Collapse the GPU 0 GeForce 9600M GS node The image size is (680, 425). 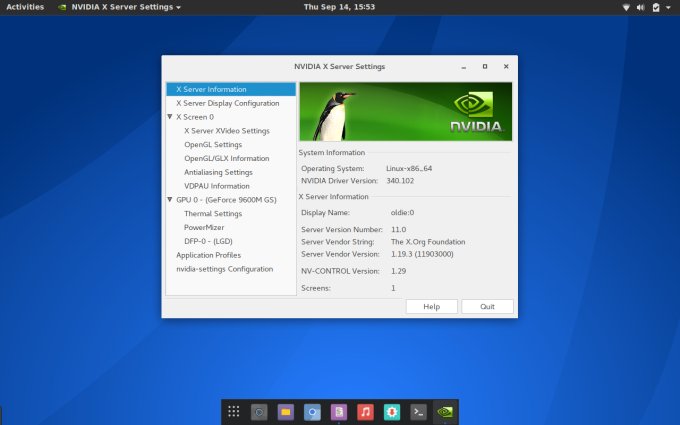pos(170,199)
